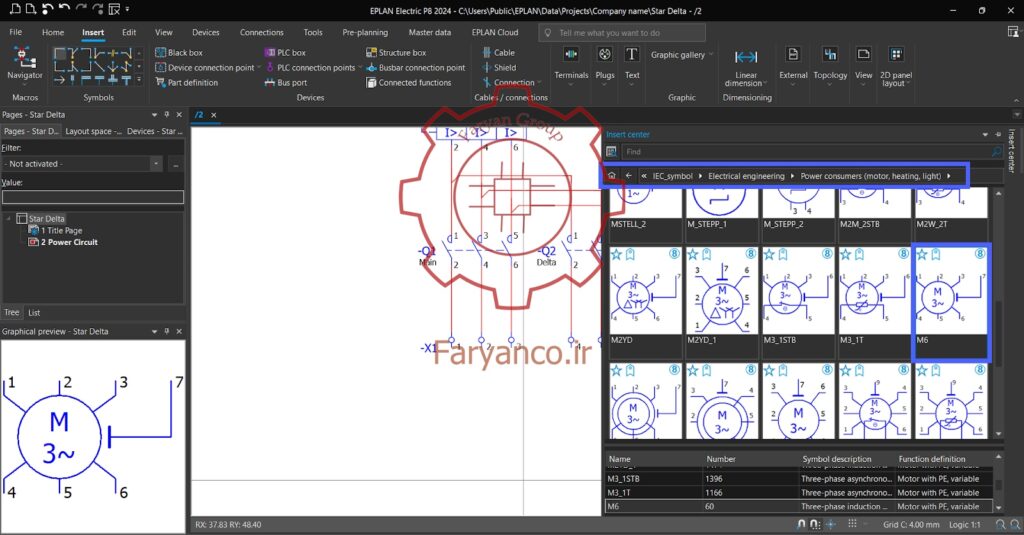Screen dimensions: 1024x535
Task: Open Connected functions
Action: click(x=409, y=82)
